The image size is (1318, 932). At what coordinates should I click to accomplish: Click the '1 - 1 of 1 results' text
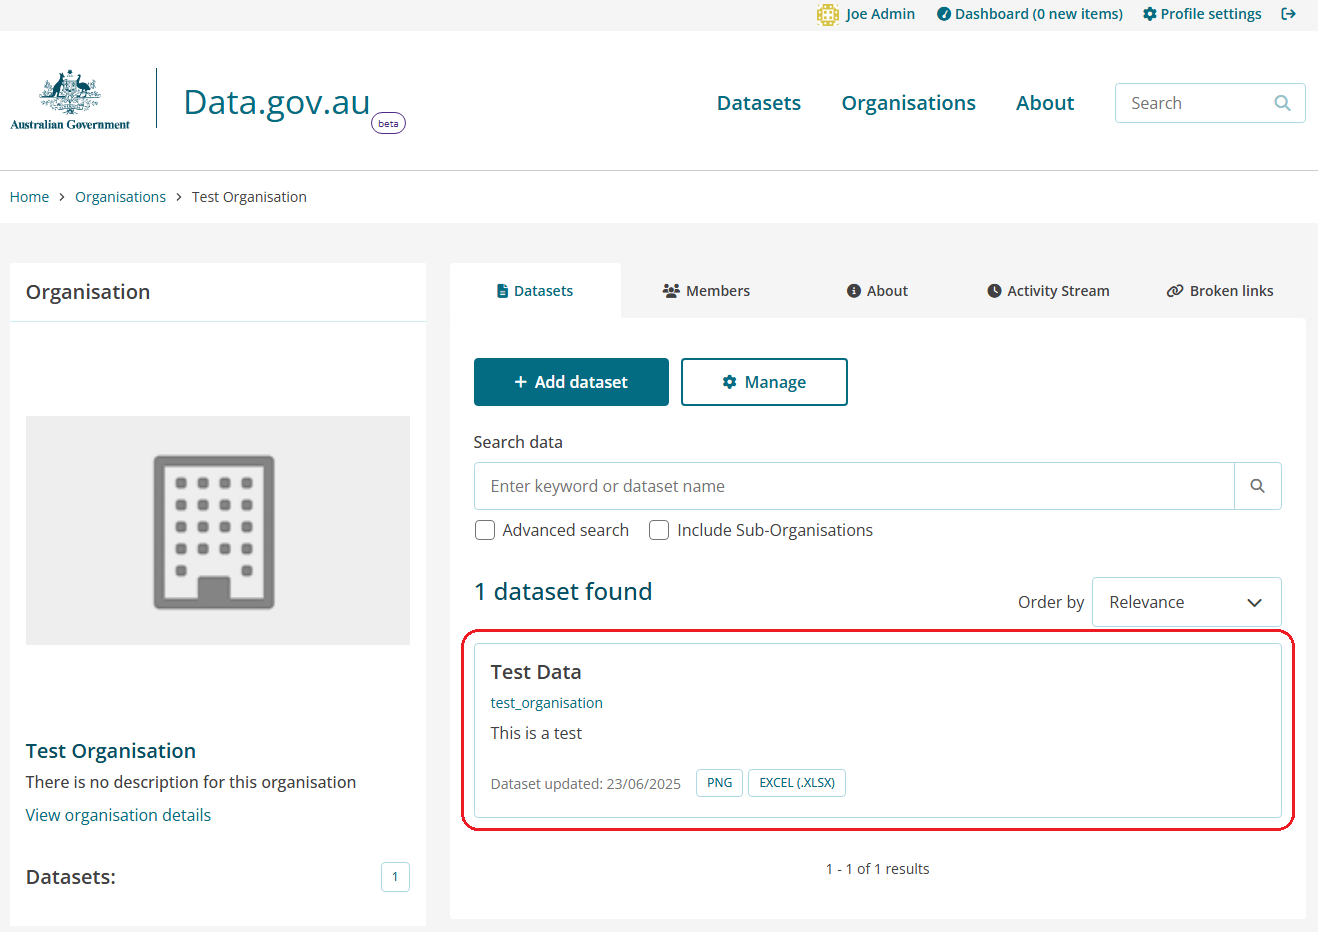coord(878,869)
